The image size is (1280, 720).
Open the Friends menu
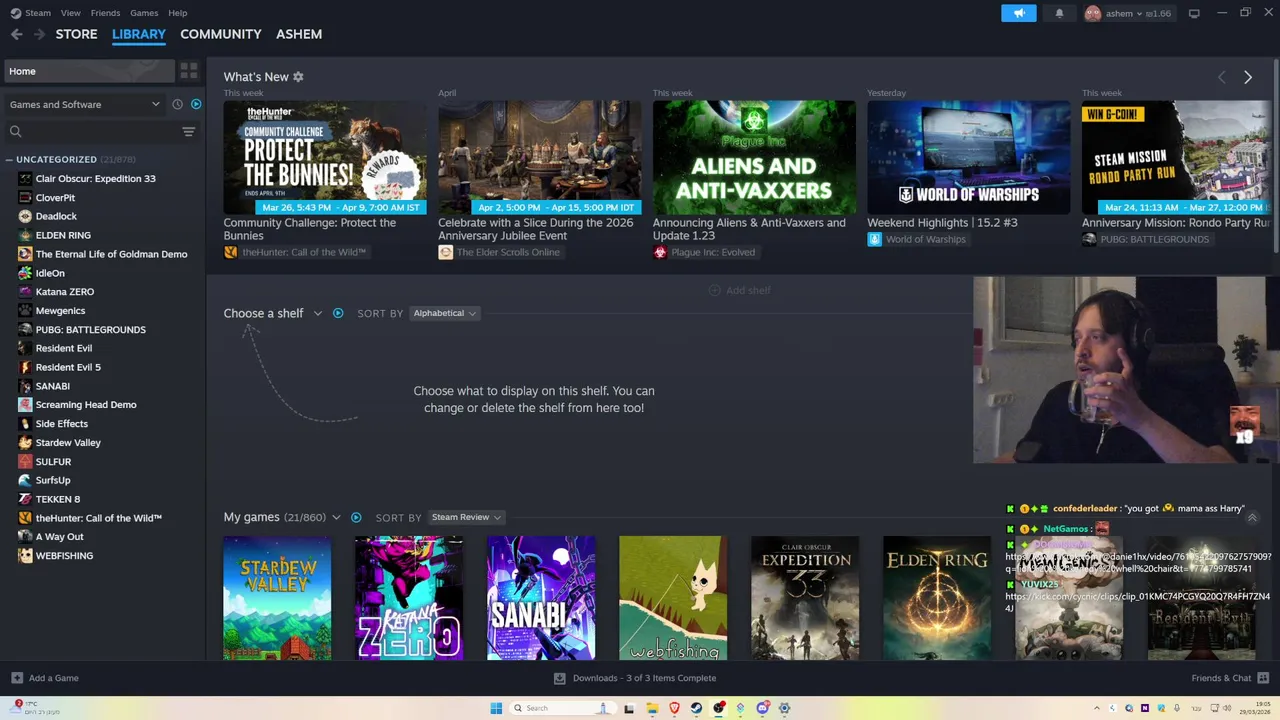tap(105, 13)
